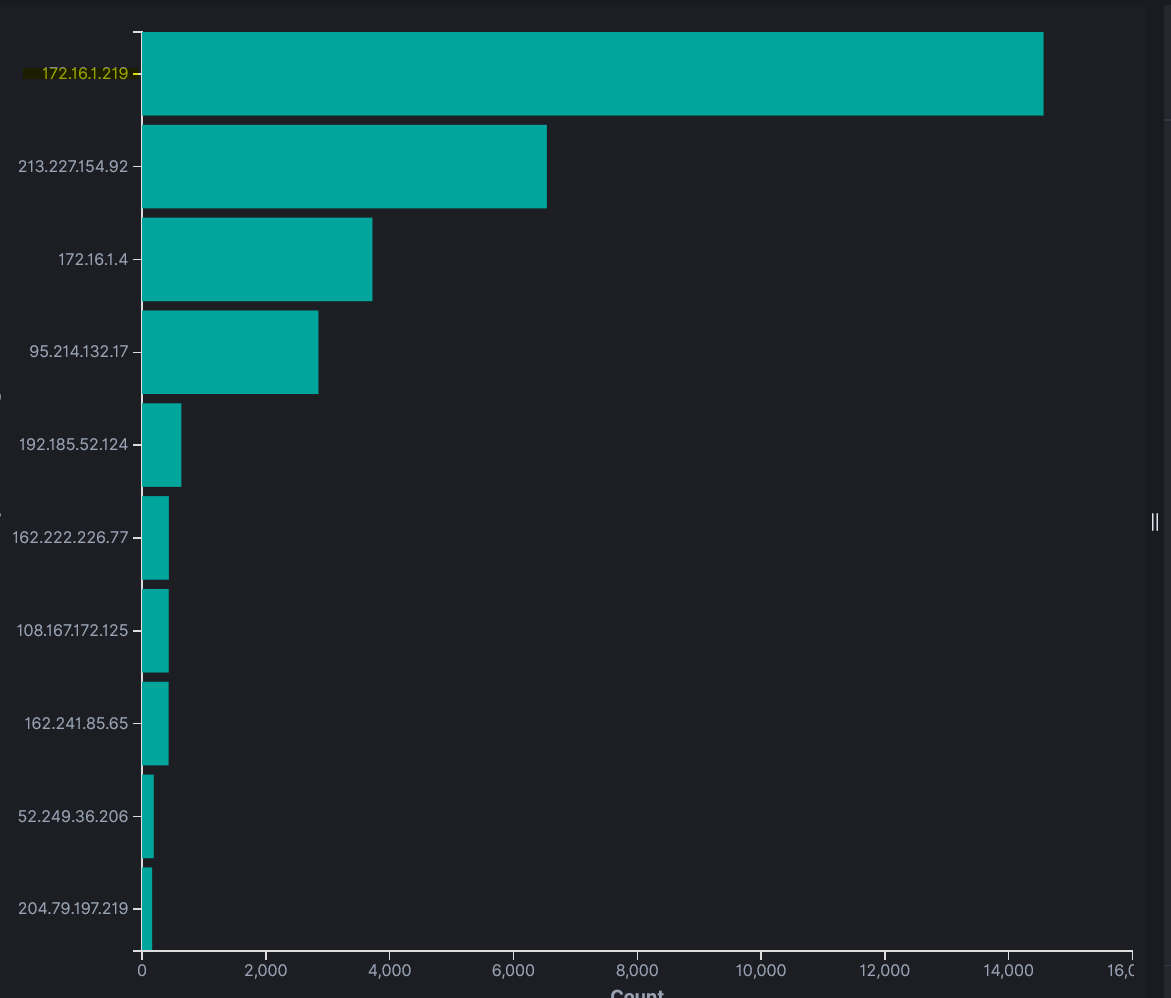Screen dimensions: 1171x998
Task: Select the bar for 162.241.85.65
Action: (x=155, y=723)
